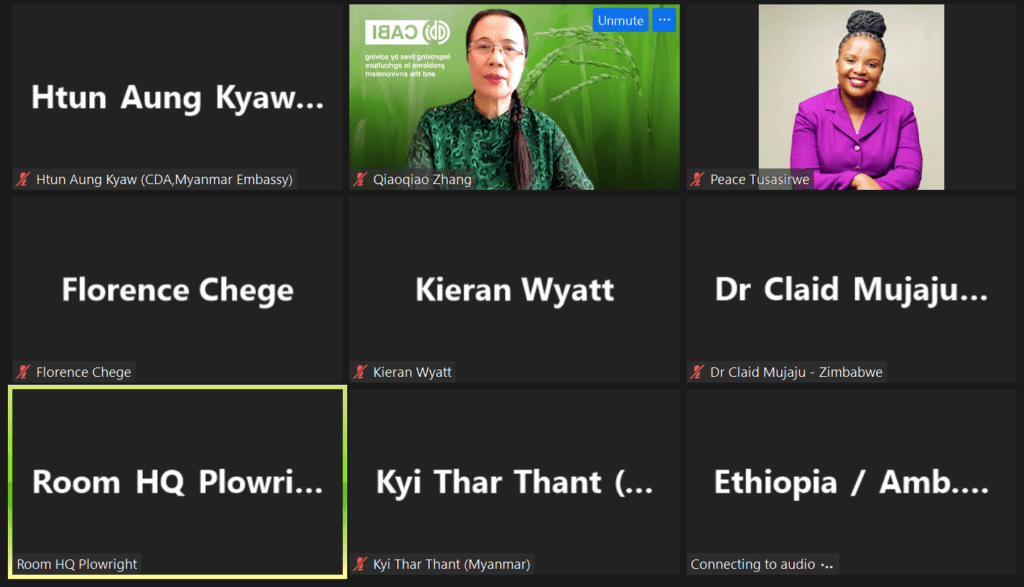Viewport: 1024px width, 587px height.
Task: Click the Unmute button on Qiaoqiao Zhang's video
Action: pos(620,20)
